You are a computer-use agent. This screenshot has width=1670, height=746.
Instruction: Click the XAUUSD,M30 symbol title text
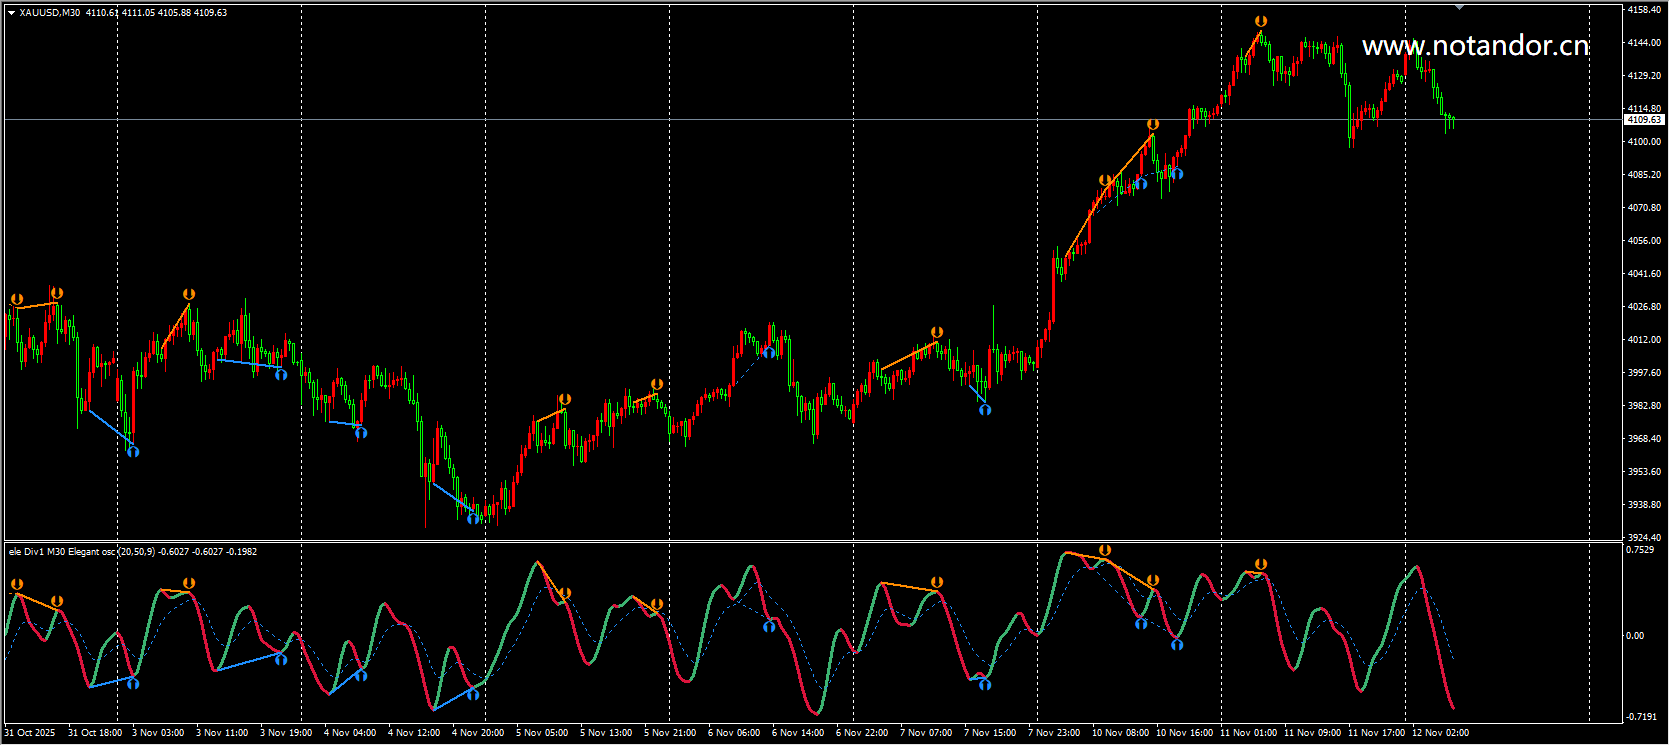point(50,13)
